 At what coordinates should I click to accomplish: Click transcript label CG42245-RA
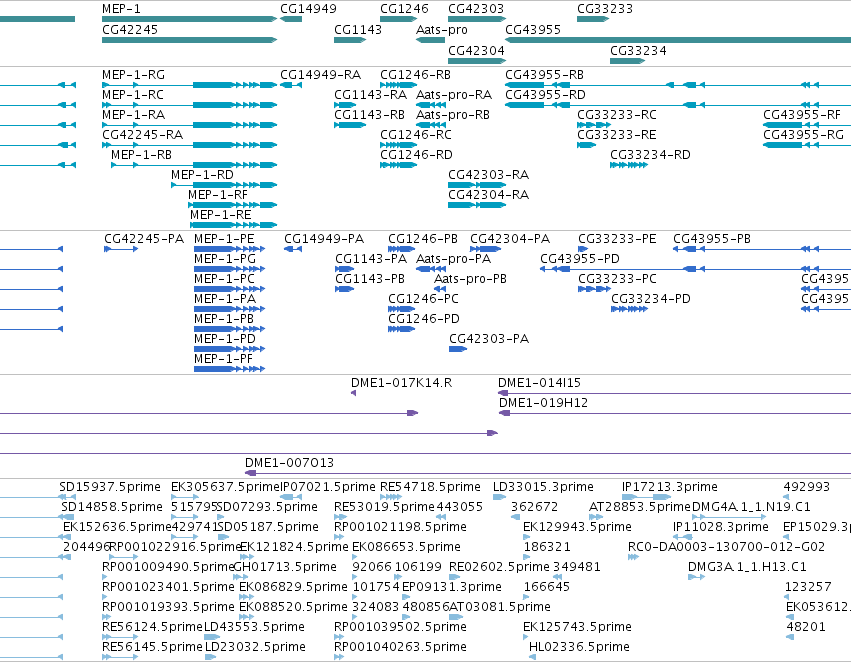143,135
